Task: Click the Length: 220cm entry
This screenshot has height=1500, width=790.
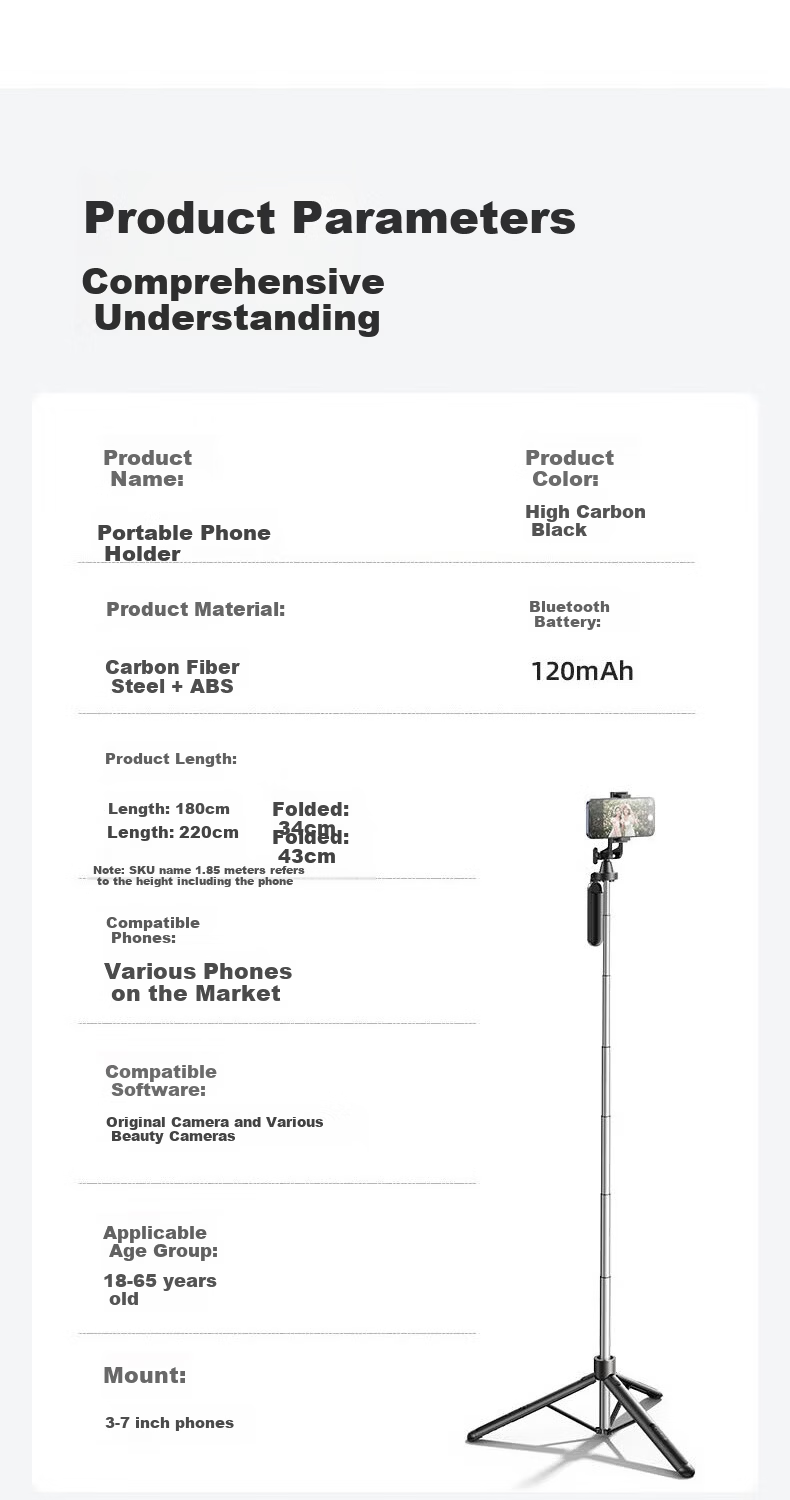Action: pyautogui.click(x=173, y=832)
